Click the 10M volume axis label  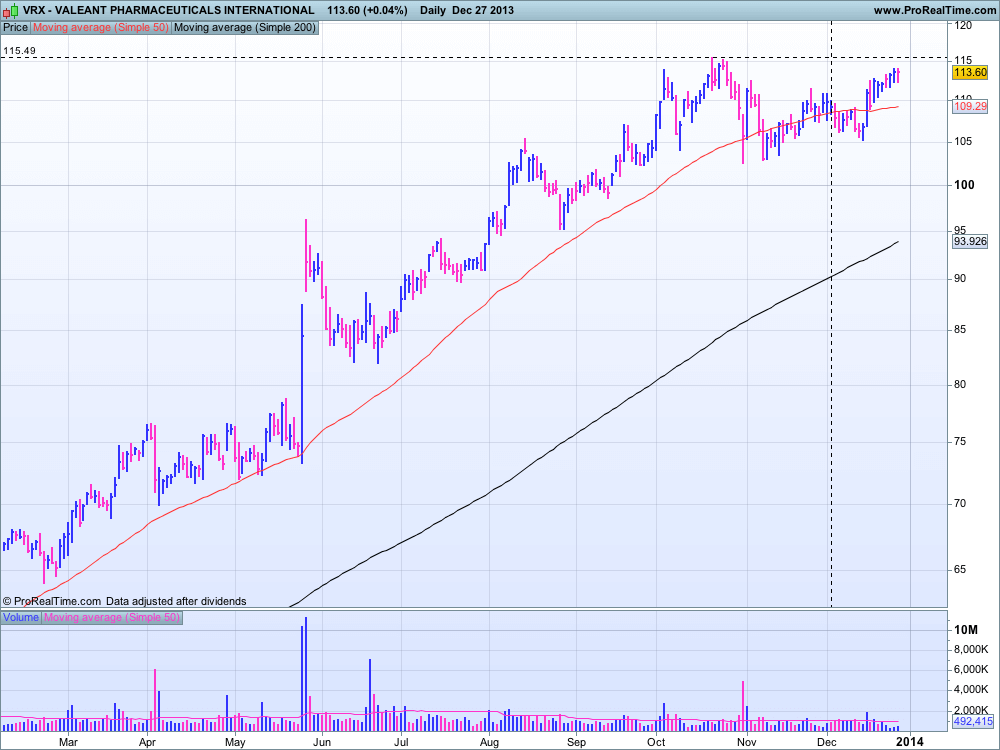(x=966, y=630)
